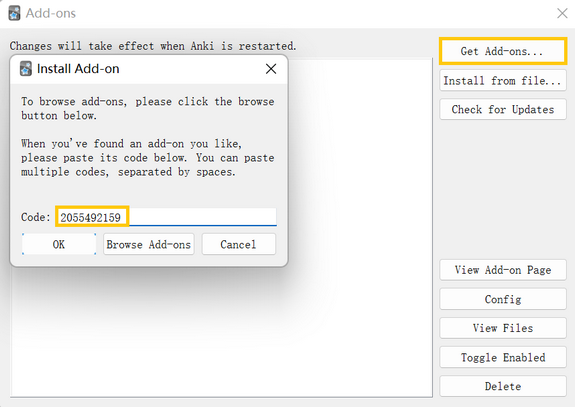Close the Add-ons window
The height and width of the screenshot is (407, 575).
[x=562, y=13]
